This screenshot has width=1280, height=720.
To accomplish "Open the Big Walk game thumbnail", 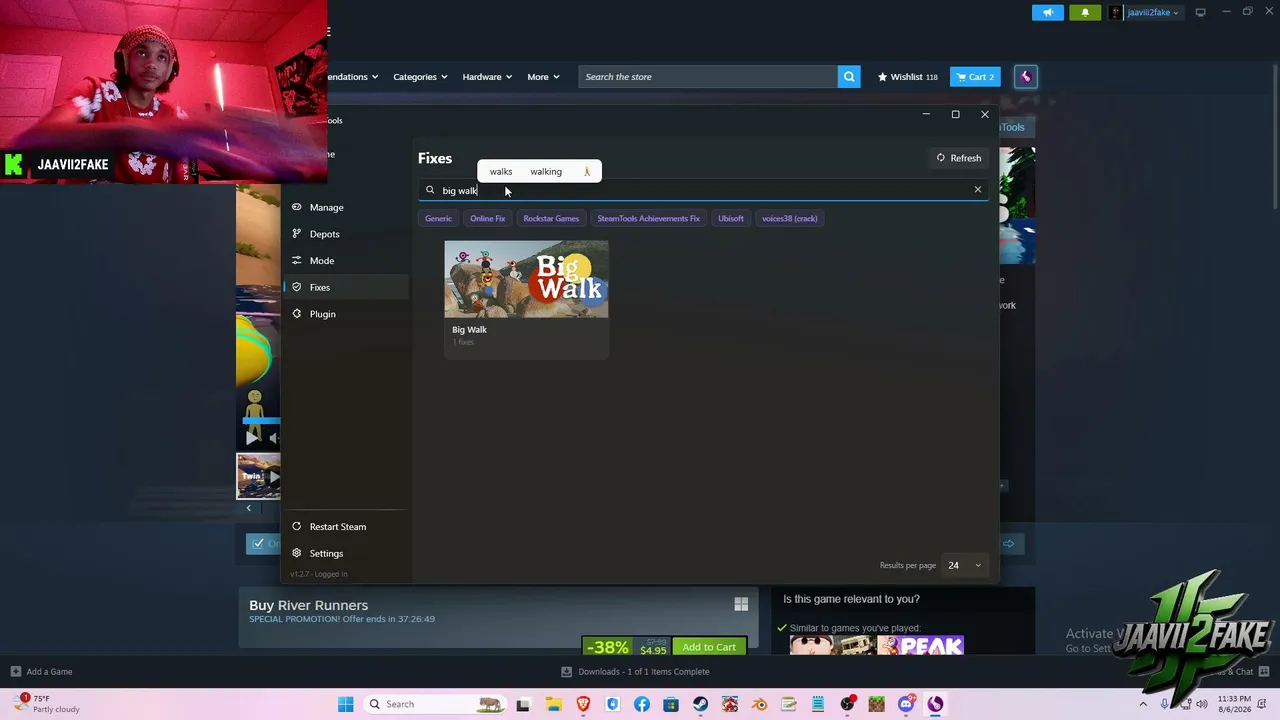I will (x=526, y=279).
